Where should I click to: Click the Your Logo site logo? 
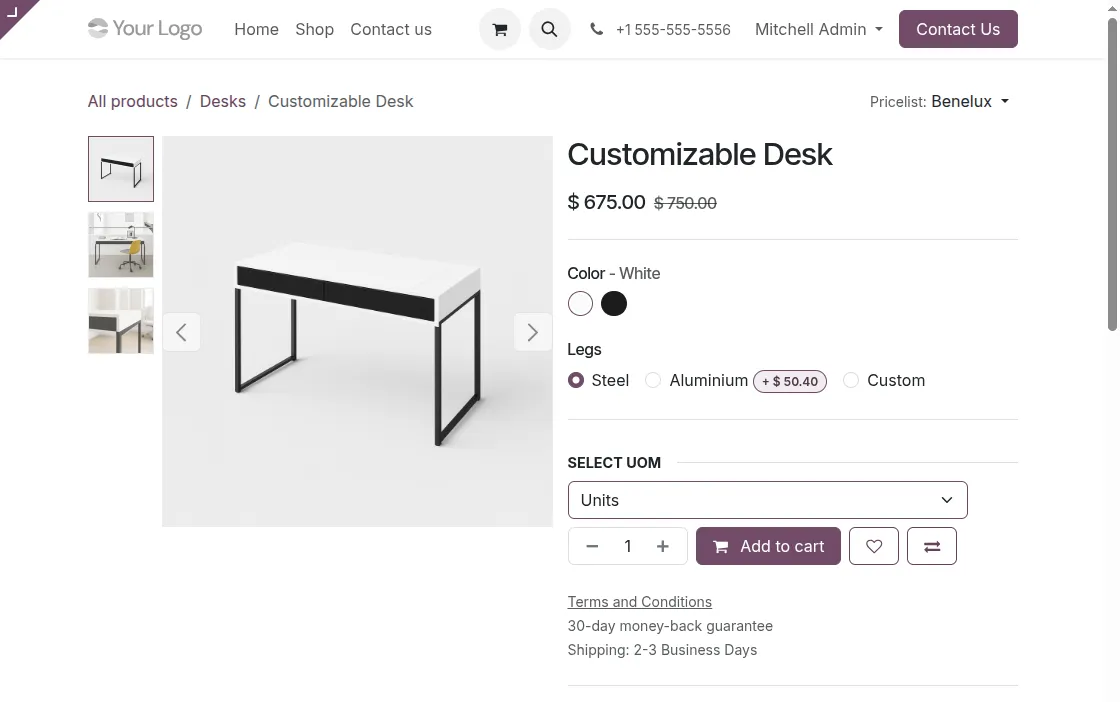coord(144,29)
